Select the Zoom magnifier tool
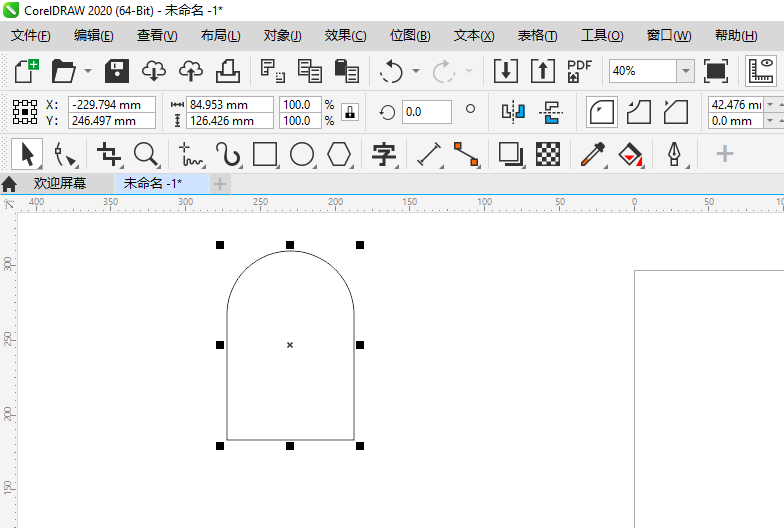784x528 pixels. (x=147, y=155)
